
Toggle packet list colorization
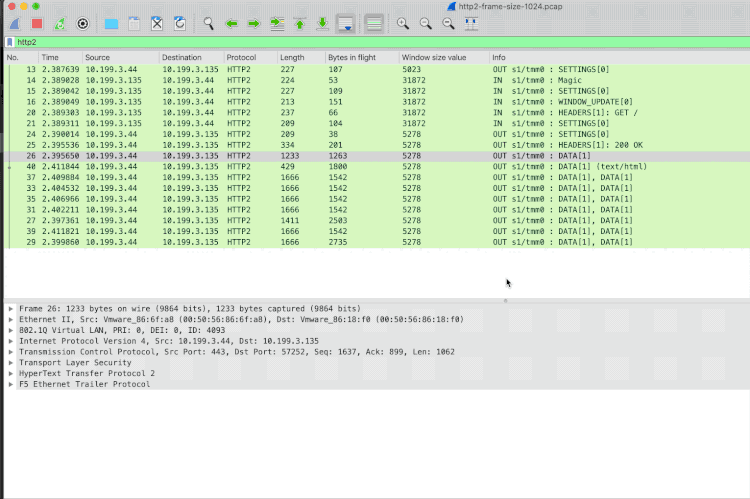374,22
